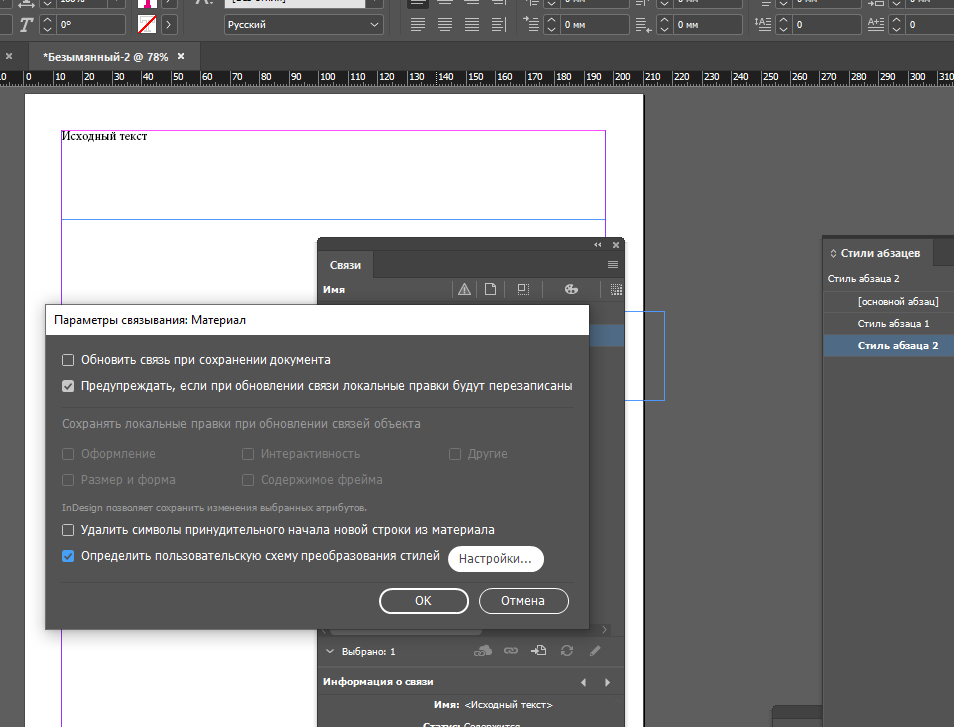Click the Go To Link icon in Связи panel
Screen dimensions: 954x727
(x=539, y=651)
